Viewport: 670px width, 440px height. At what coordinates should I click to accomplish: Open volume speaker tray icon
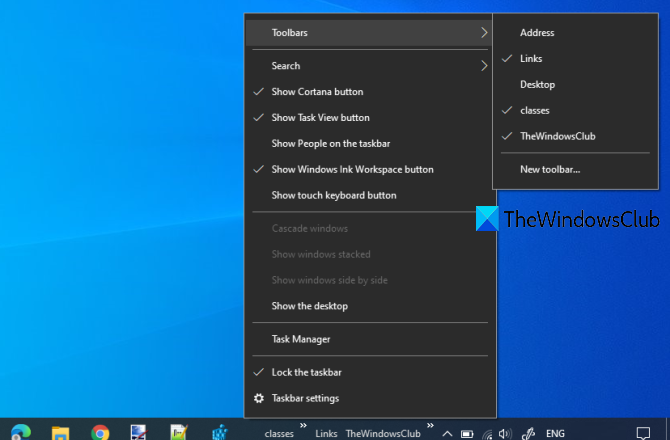coord(505,434)
